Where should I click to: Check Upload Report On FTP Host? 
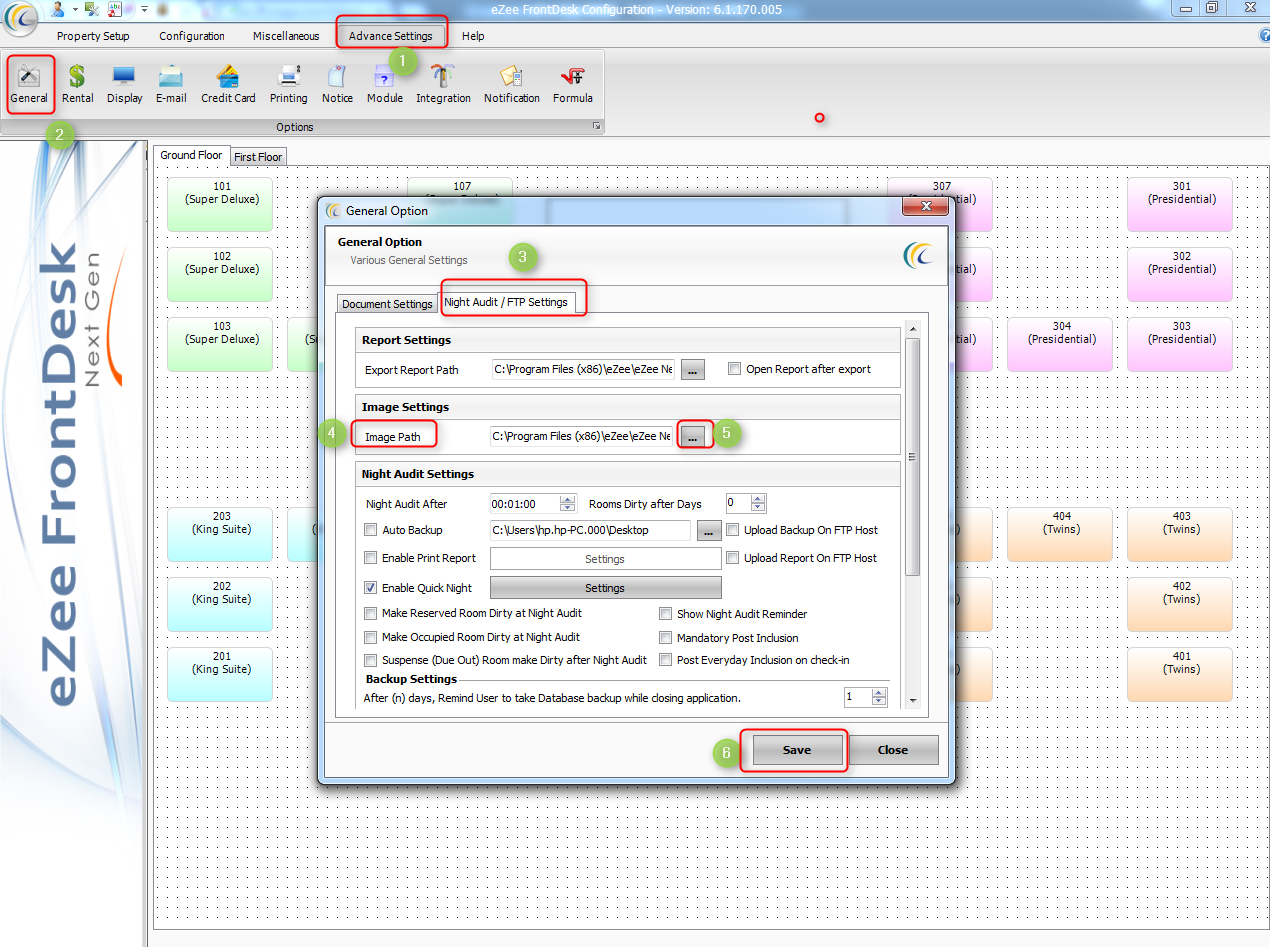[733, 558]
